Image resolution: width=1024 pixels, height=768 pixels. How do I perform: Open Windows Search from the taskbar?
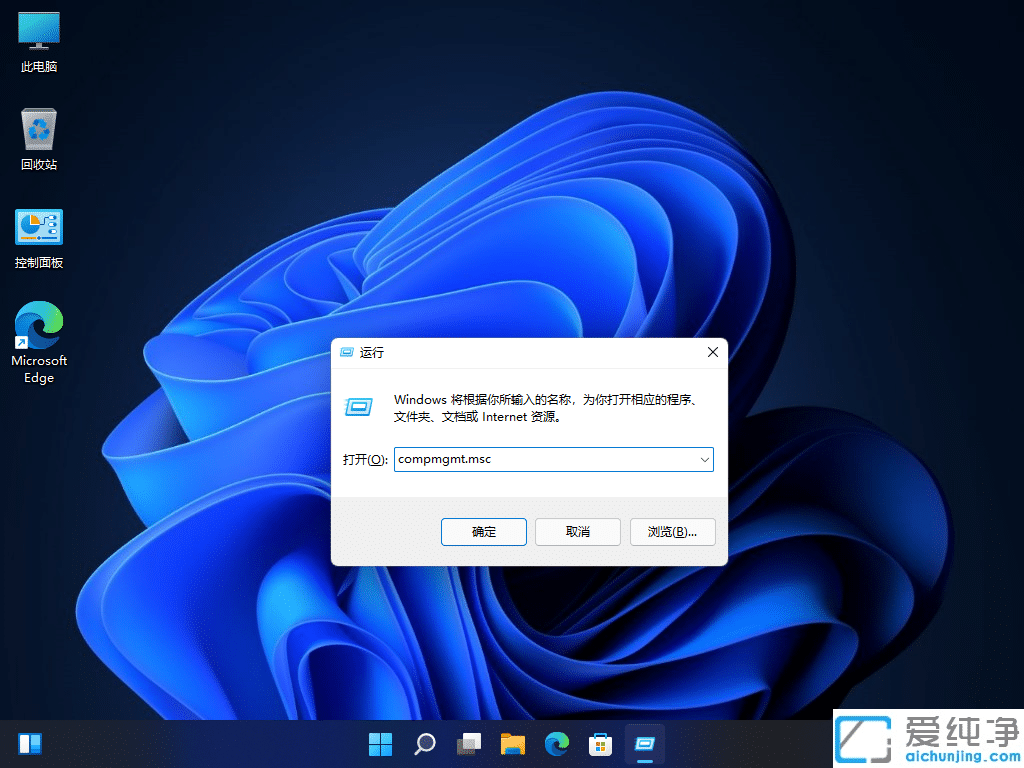[424, 744]
